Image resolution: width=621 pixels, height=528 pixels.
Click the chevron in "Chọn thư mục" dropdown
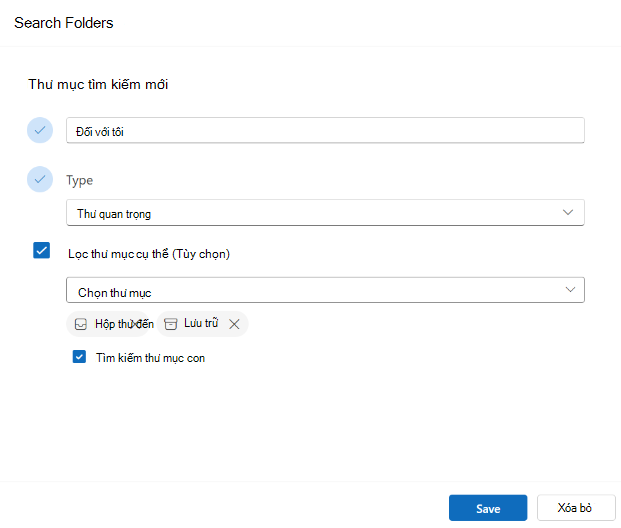point(570,290)
